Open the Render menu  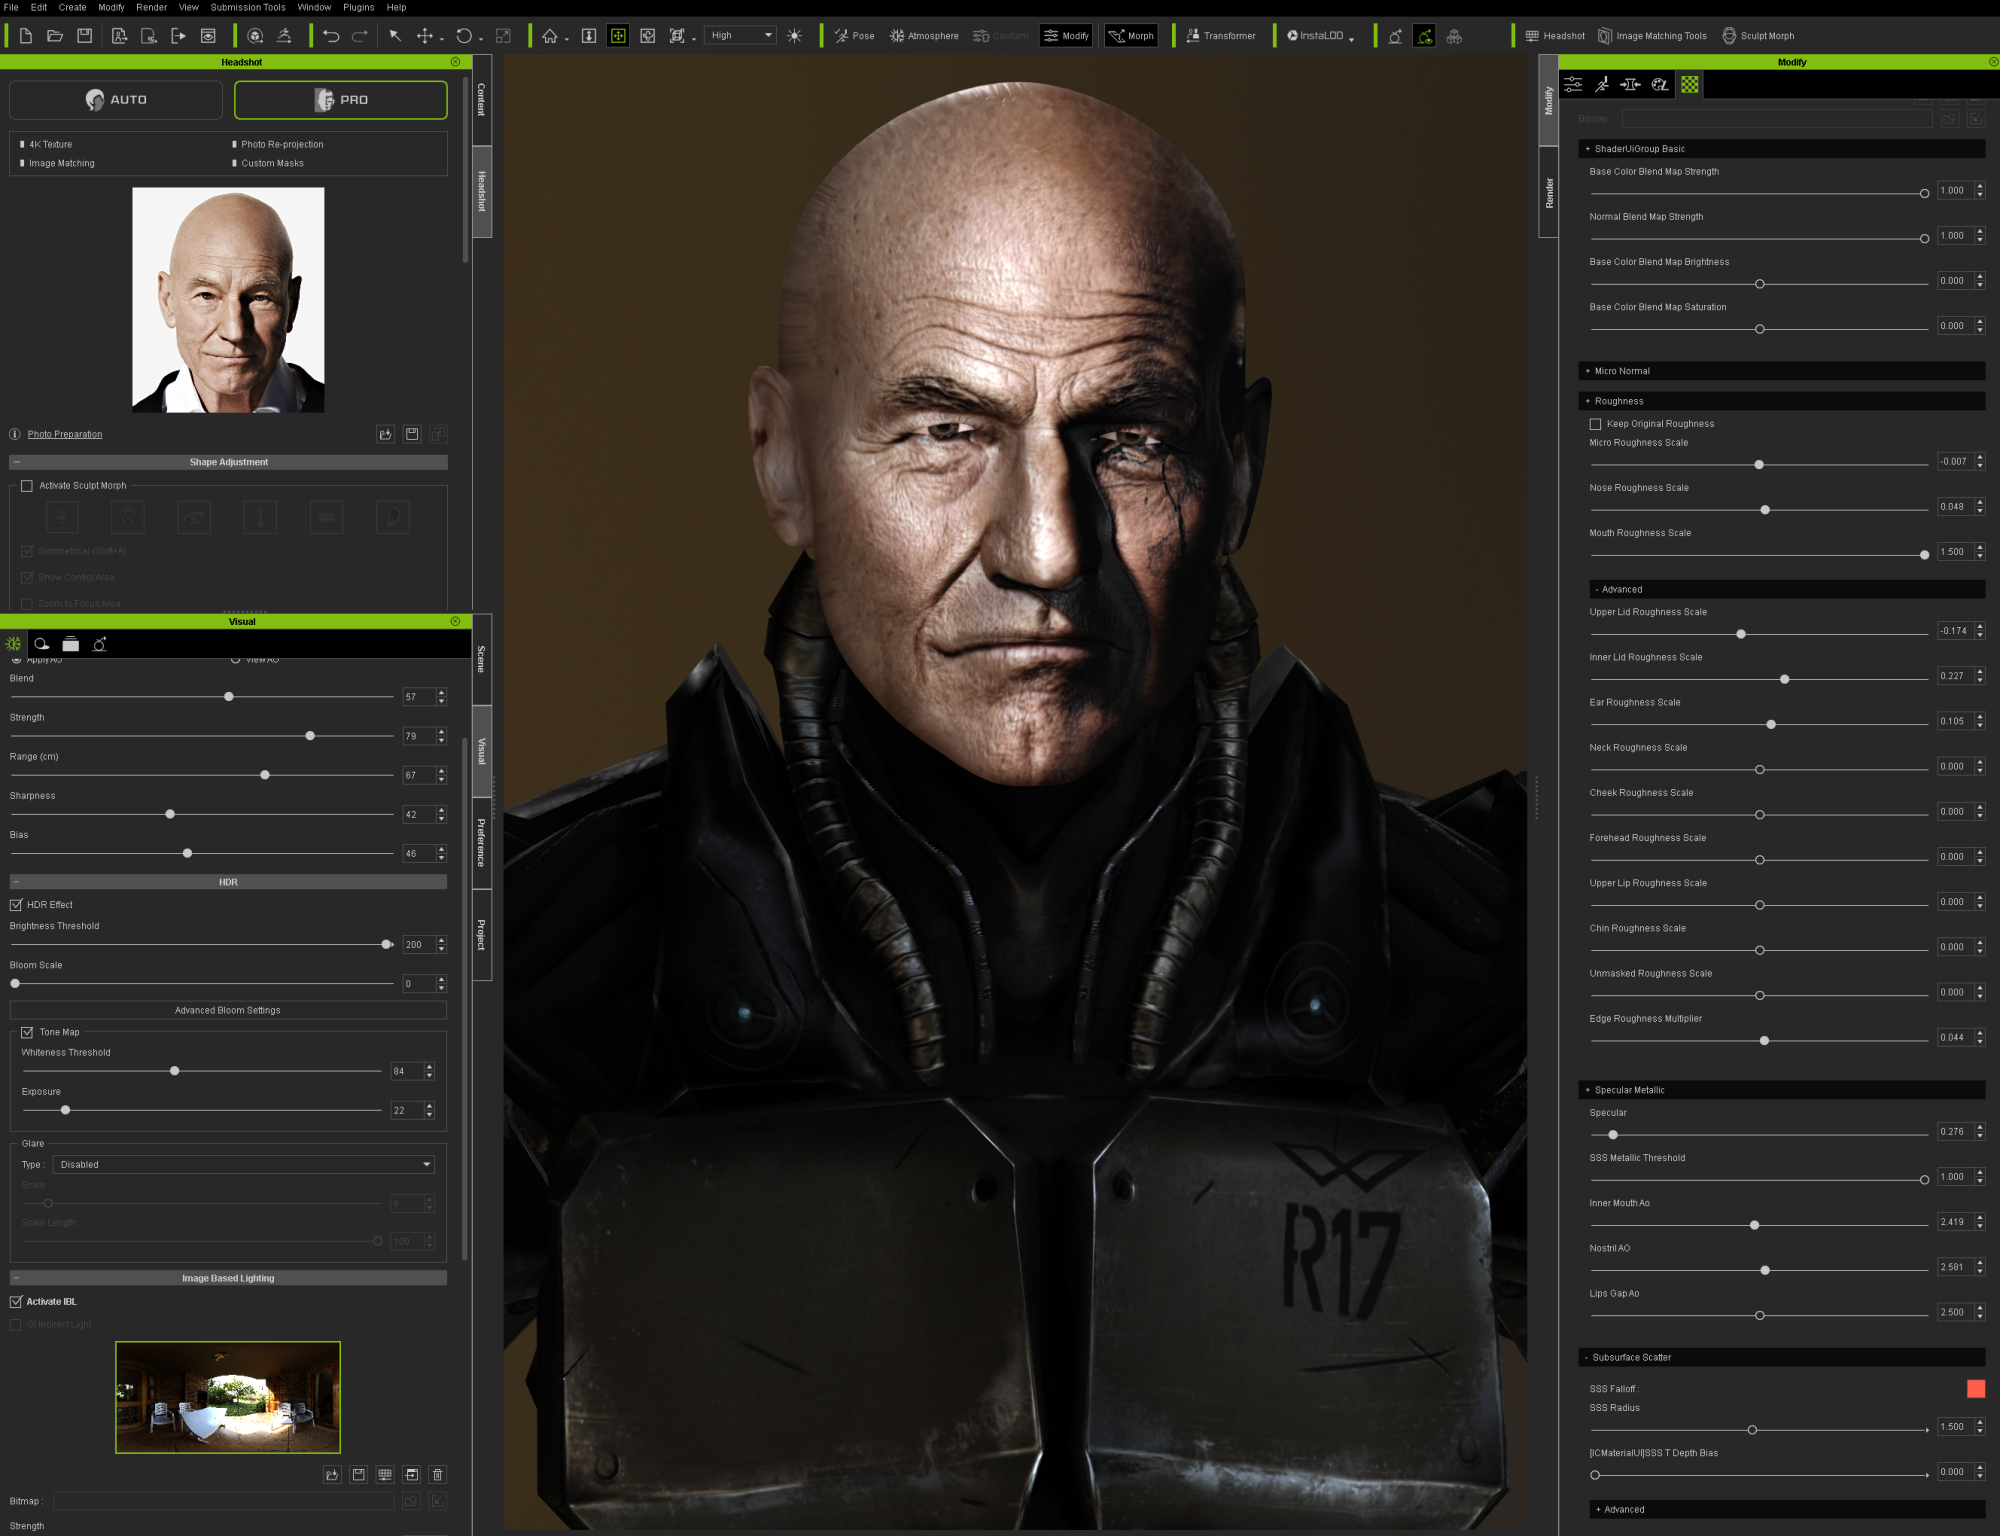(x=152, y=7)
